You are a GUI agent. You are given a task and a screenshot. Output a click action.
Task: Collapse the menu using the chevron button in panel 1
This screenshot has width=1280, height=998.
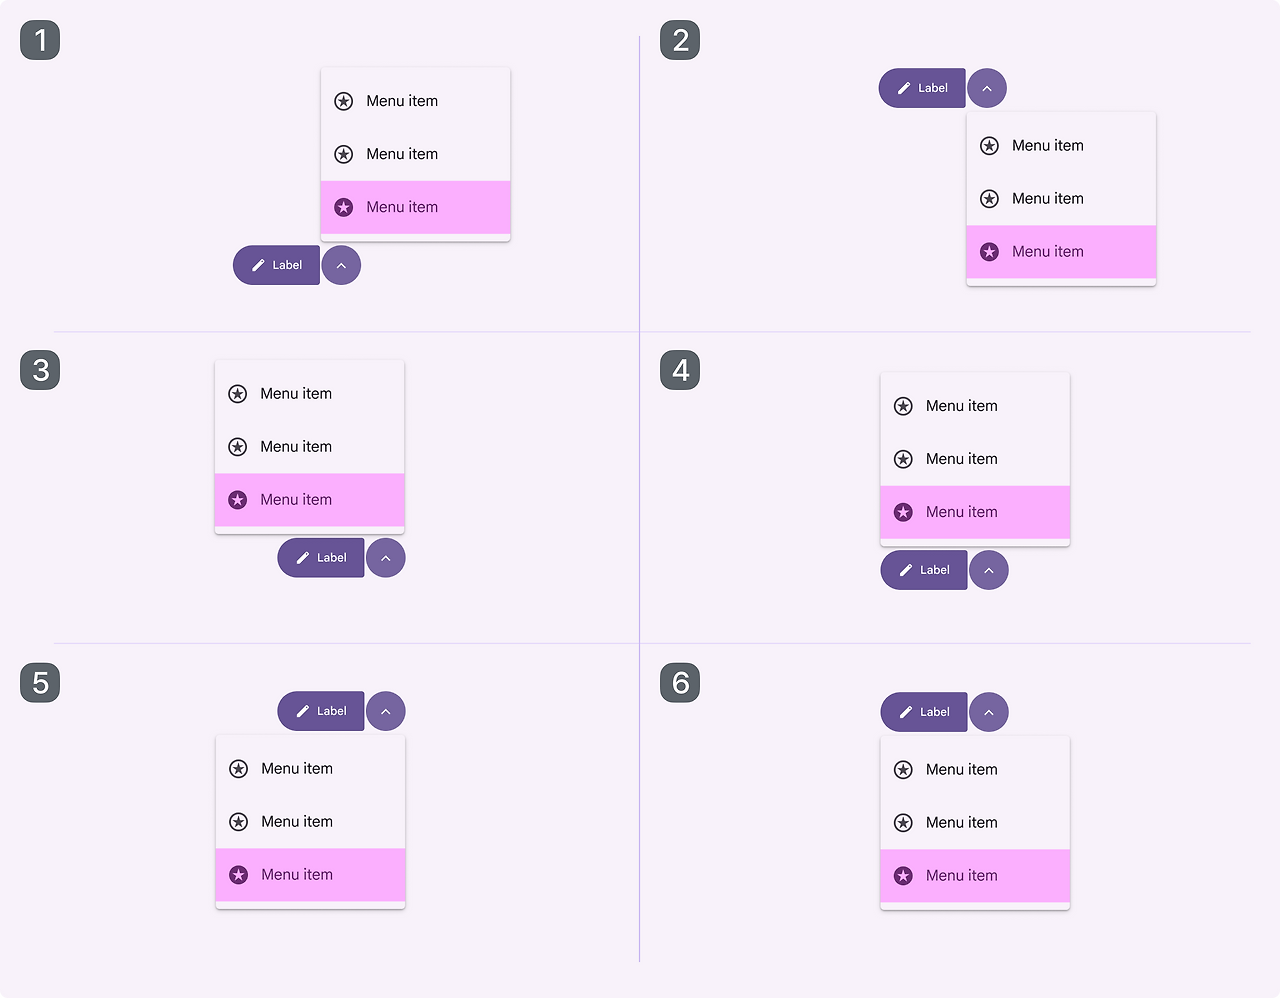(341, 265)
